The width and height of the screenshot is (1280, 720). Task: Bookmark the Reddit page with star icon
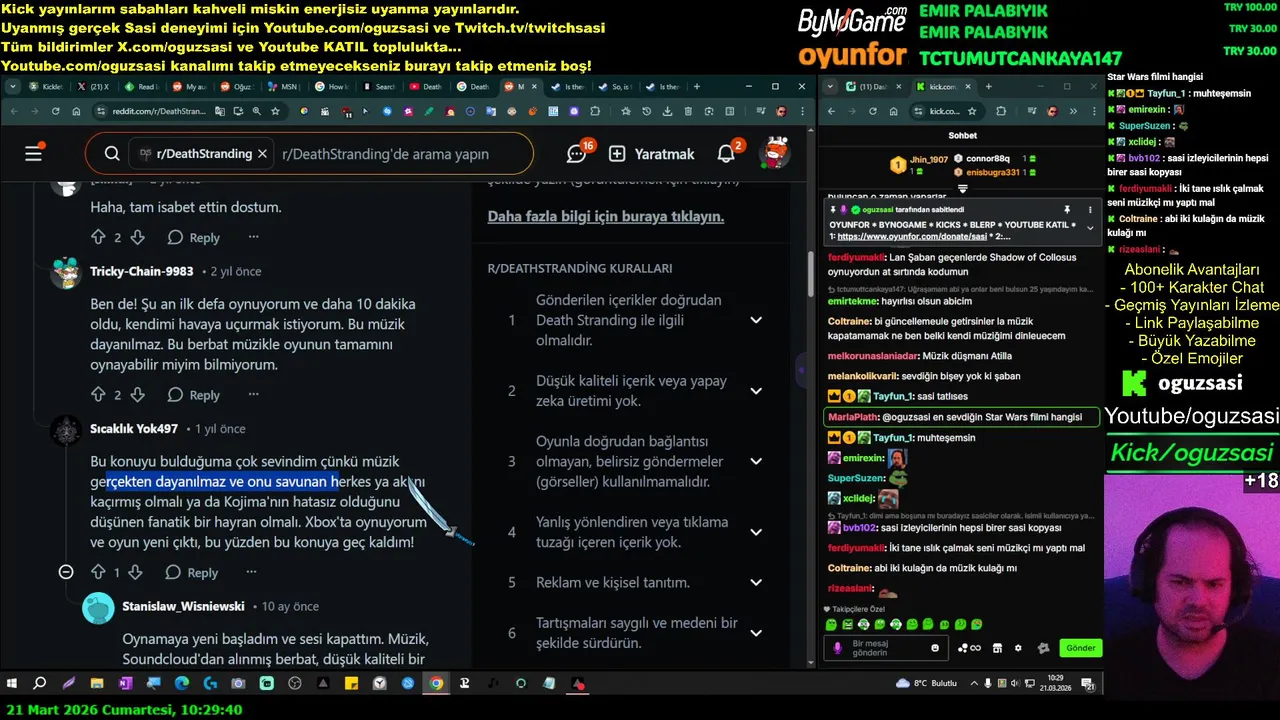tap(273, 111)
